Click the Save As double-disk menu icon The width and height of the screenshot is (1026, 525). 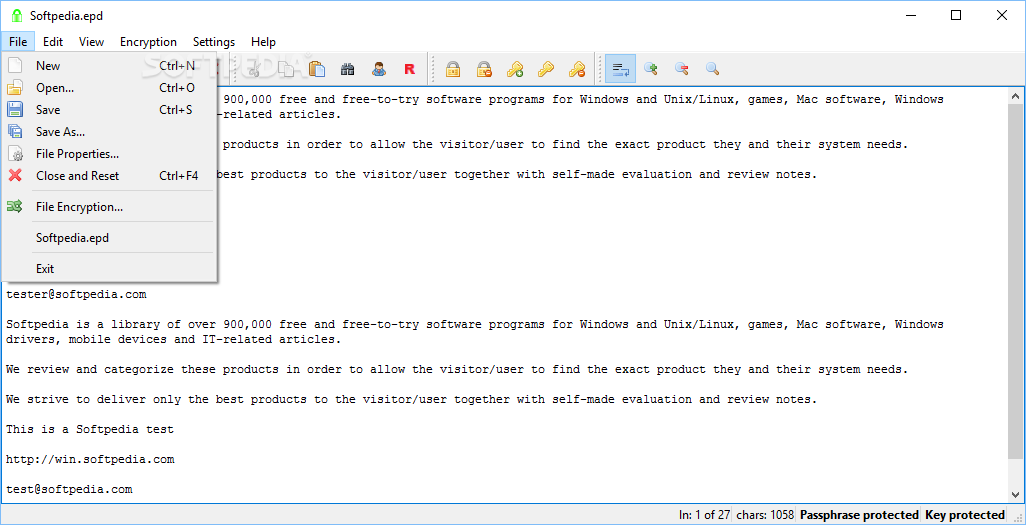click(14, 132)
